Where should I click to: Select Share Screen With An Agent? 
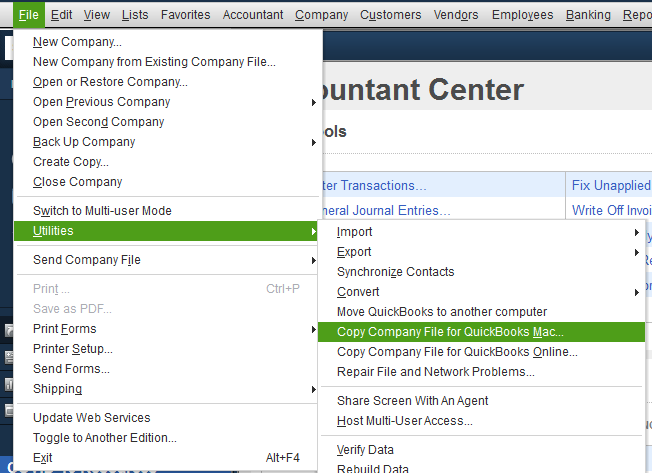point(481,400)
